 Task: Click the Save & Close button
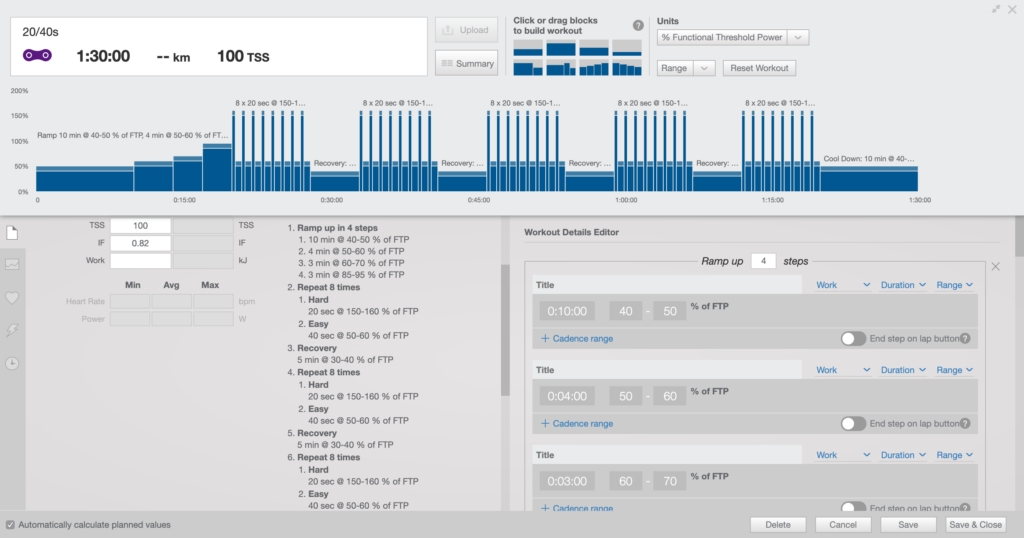click(x=975, y=525)
